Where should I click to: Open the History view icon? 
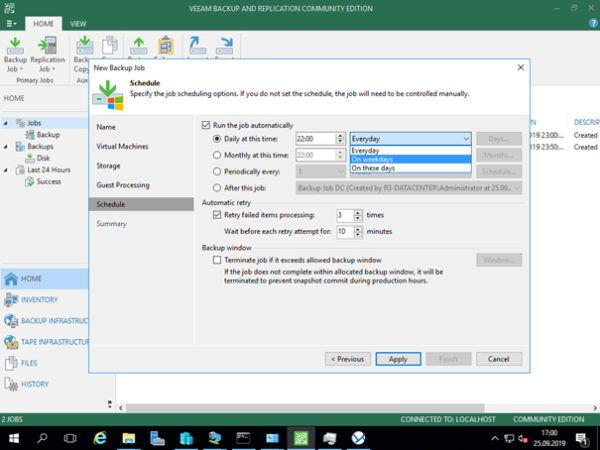point(10,384)
